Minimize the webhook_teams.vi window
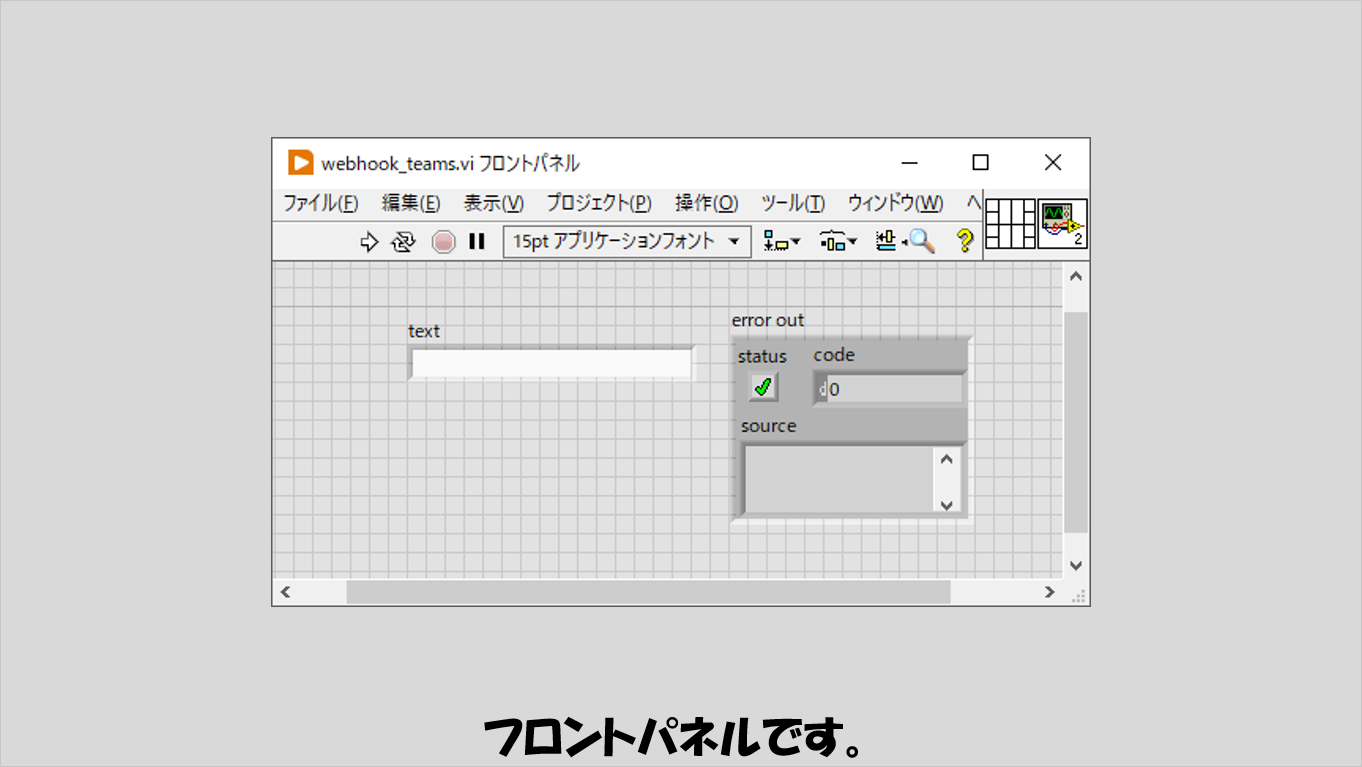 point(909,162)
